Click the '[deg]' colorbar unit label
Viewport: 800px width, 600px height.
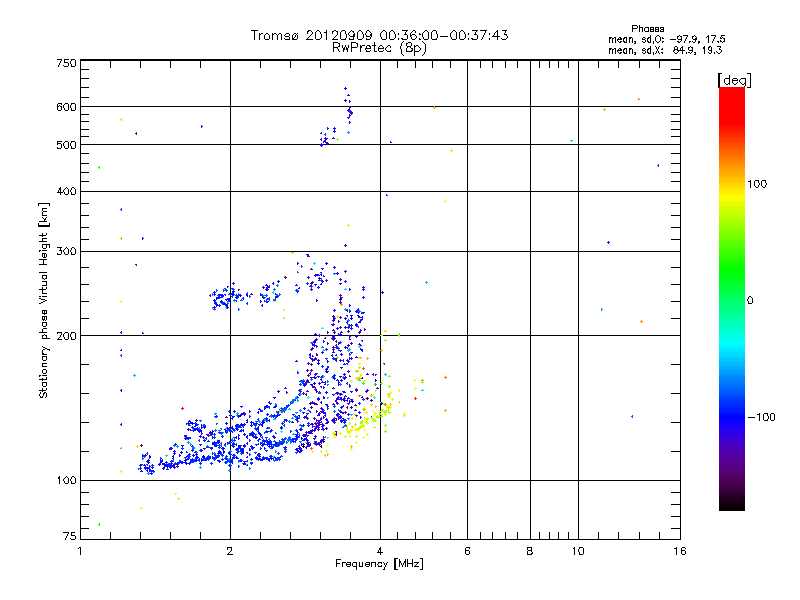(734, 80)
